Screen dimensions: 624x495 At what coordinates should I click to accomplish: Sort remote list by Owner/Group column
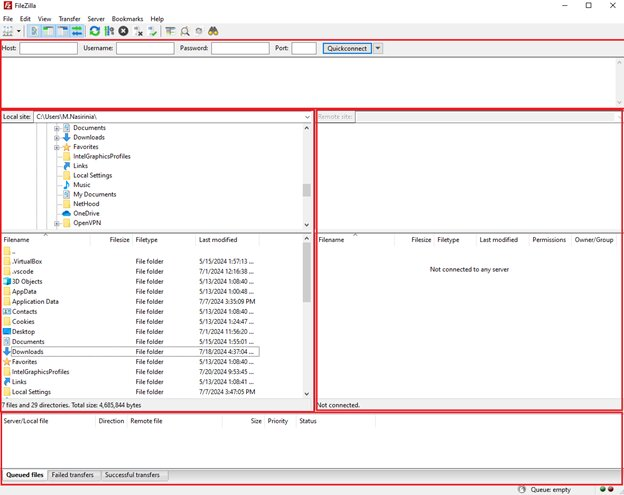(594, 240)
